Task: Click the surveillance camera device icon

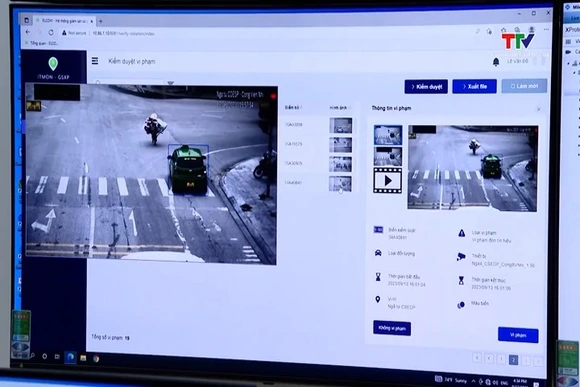Action: click(x=461, y=257)
